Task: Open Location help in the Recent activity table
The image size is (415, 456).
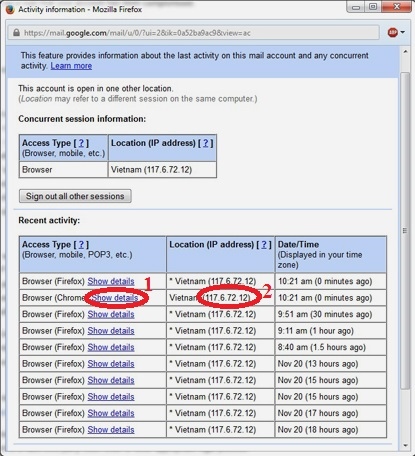Action: (264, 245)
